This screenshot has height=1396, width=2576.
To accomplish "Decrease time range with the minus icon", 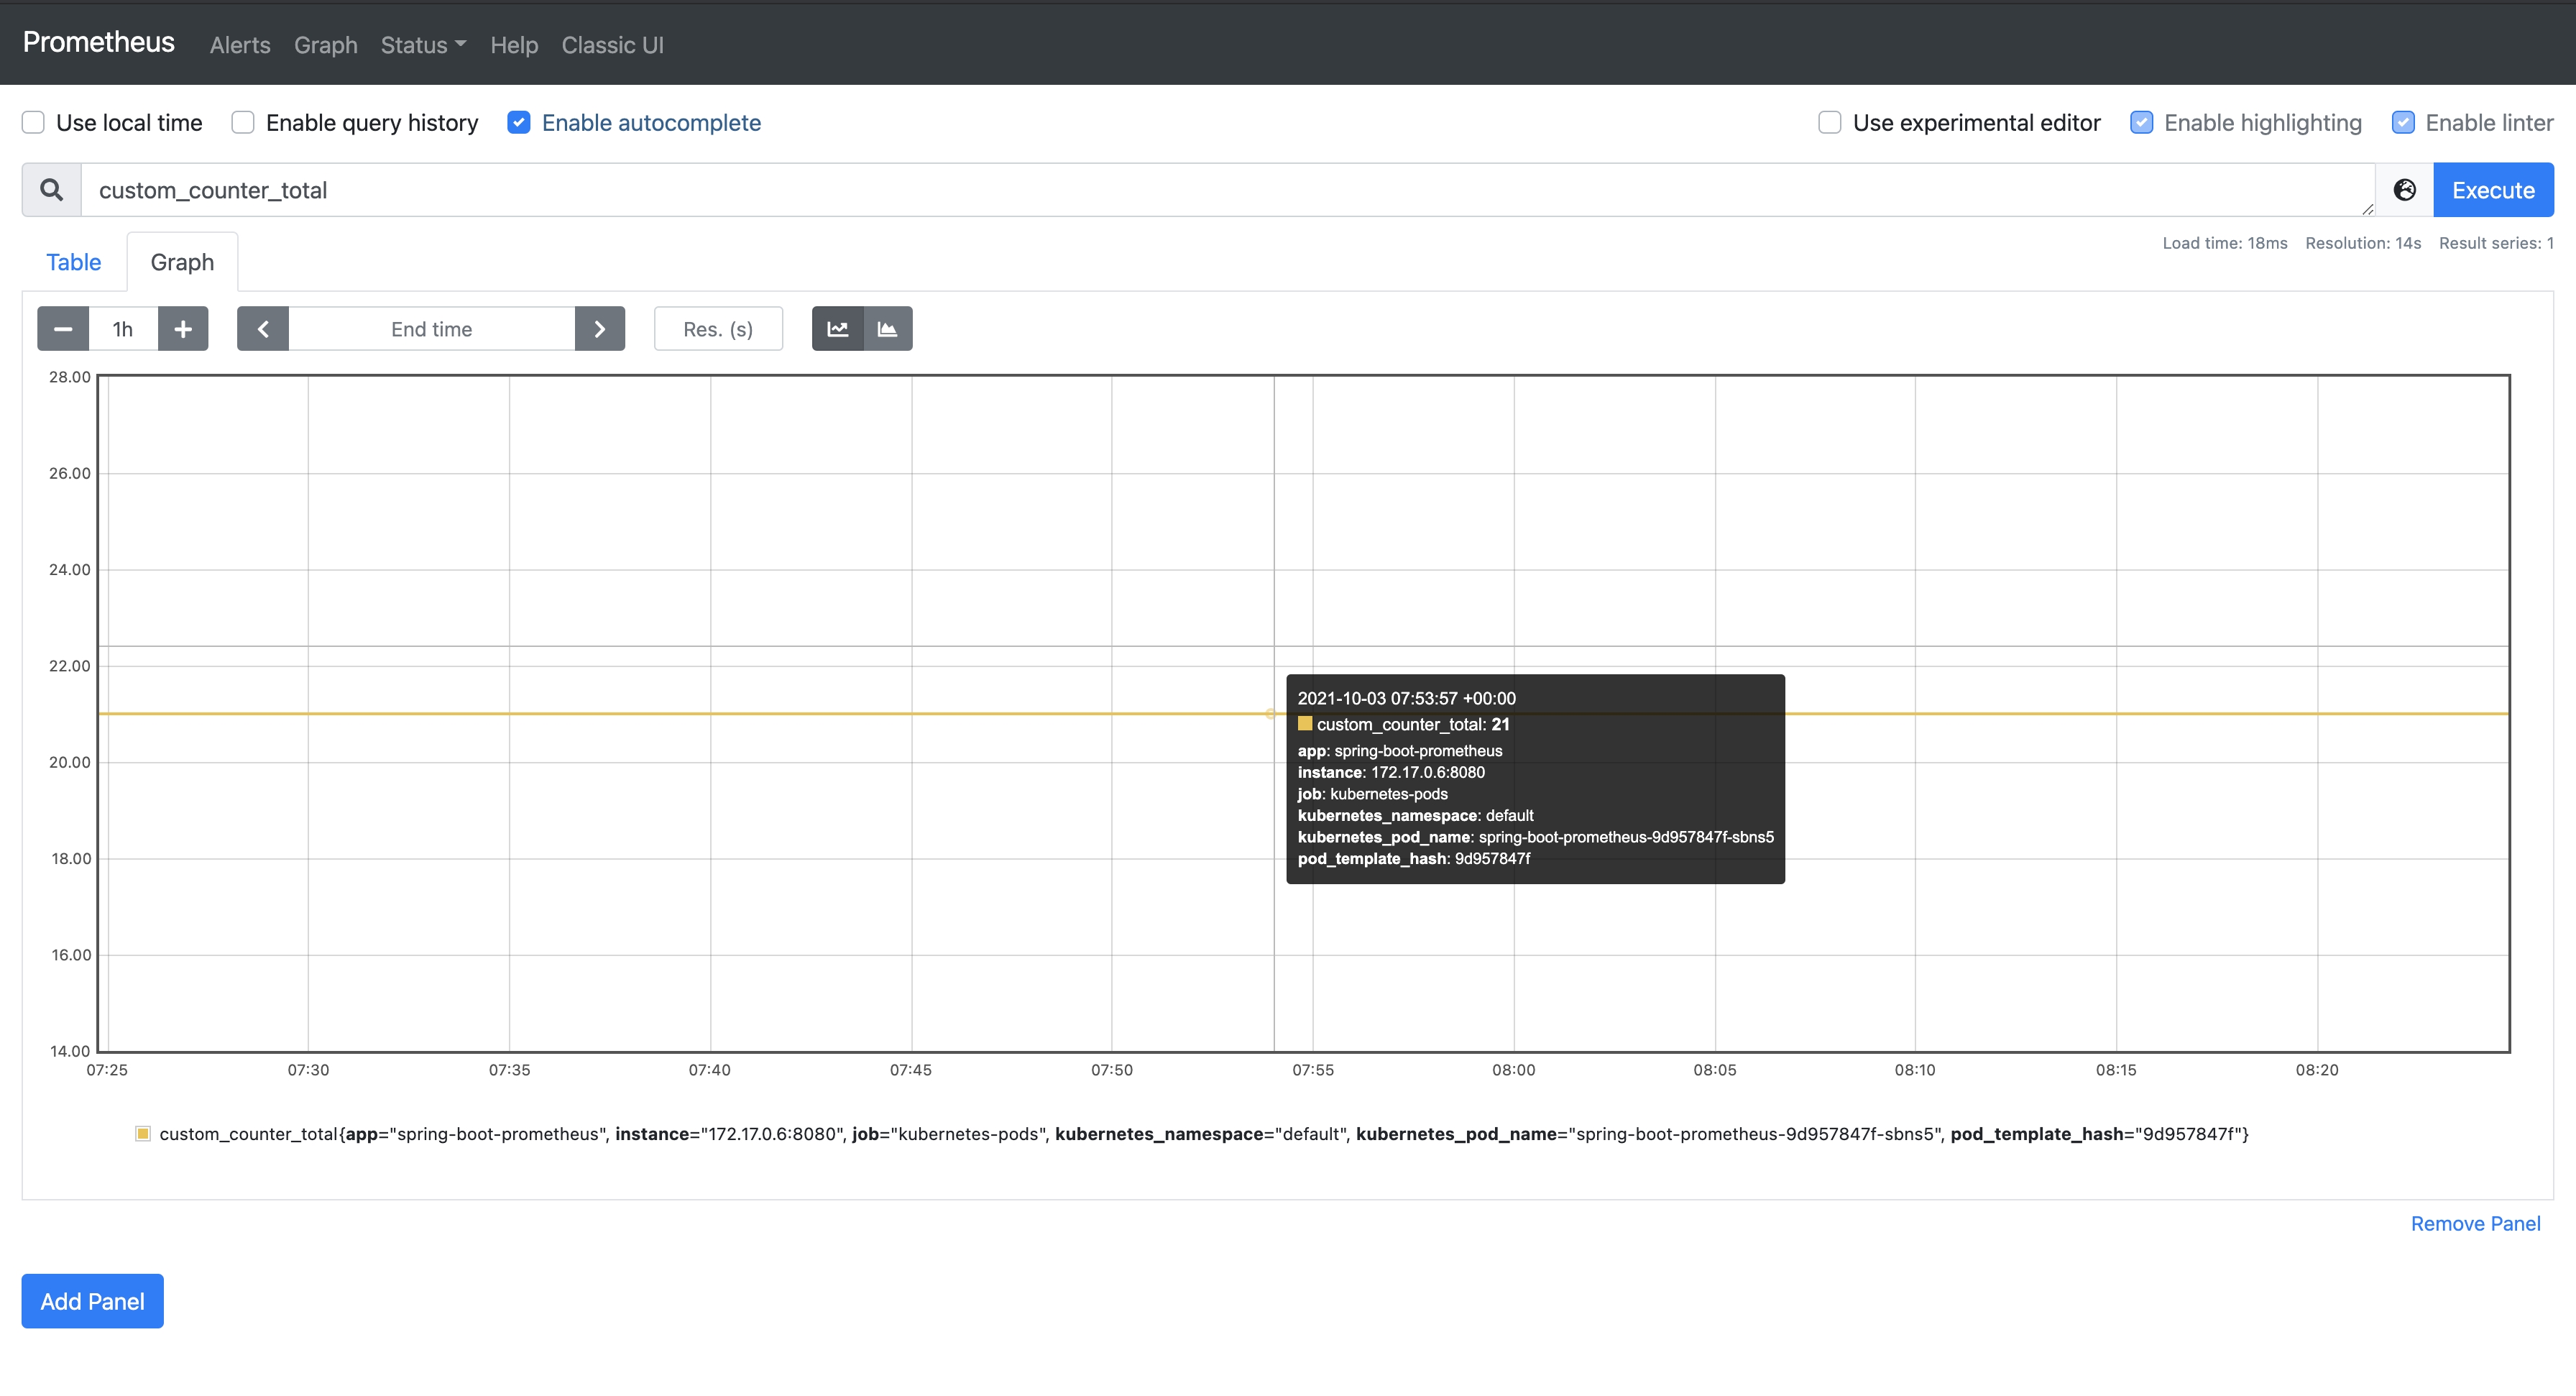I will point(62,328).
